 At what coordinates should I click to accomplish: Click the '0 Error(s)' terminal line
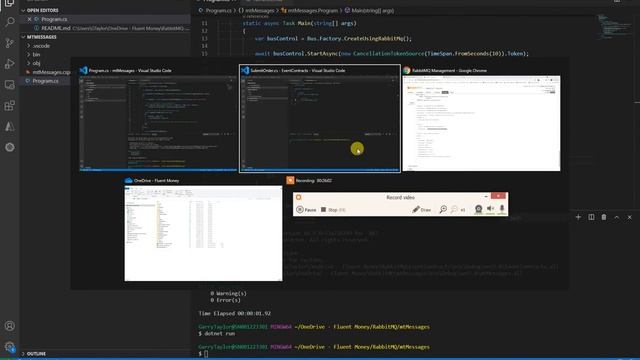pyautogui.click(x=225, y=300)
